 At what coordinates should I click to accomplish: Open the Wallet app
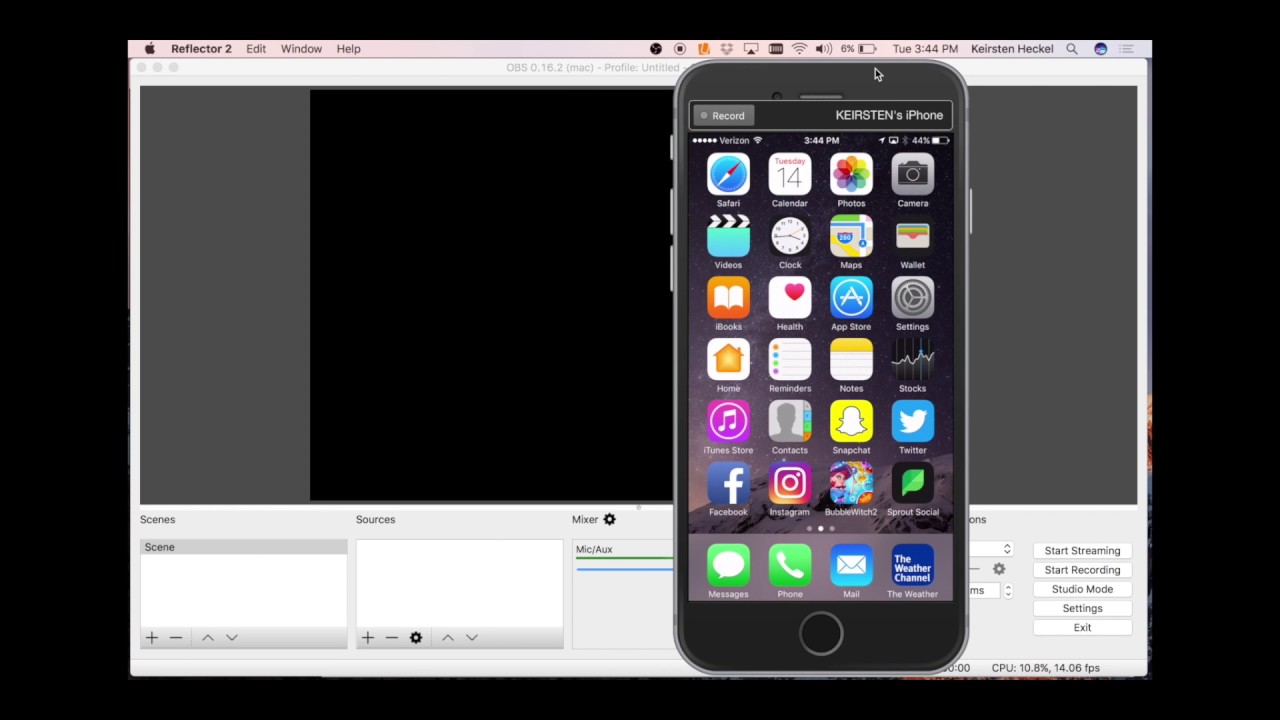click(913, 237)
